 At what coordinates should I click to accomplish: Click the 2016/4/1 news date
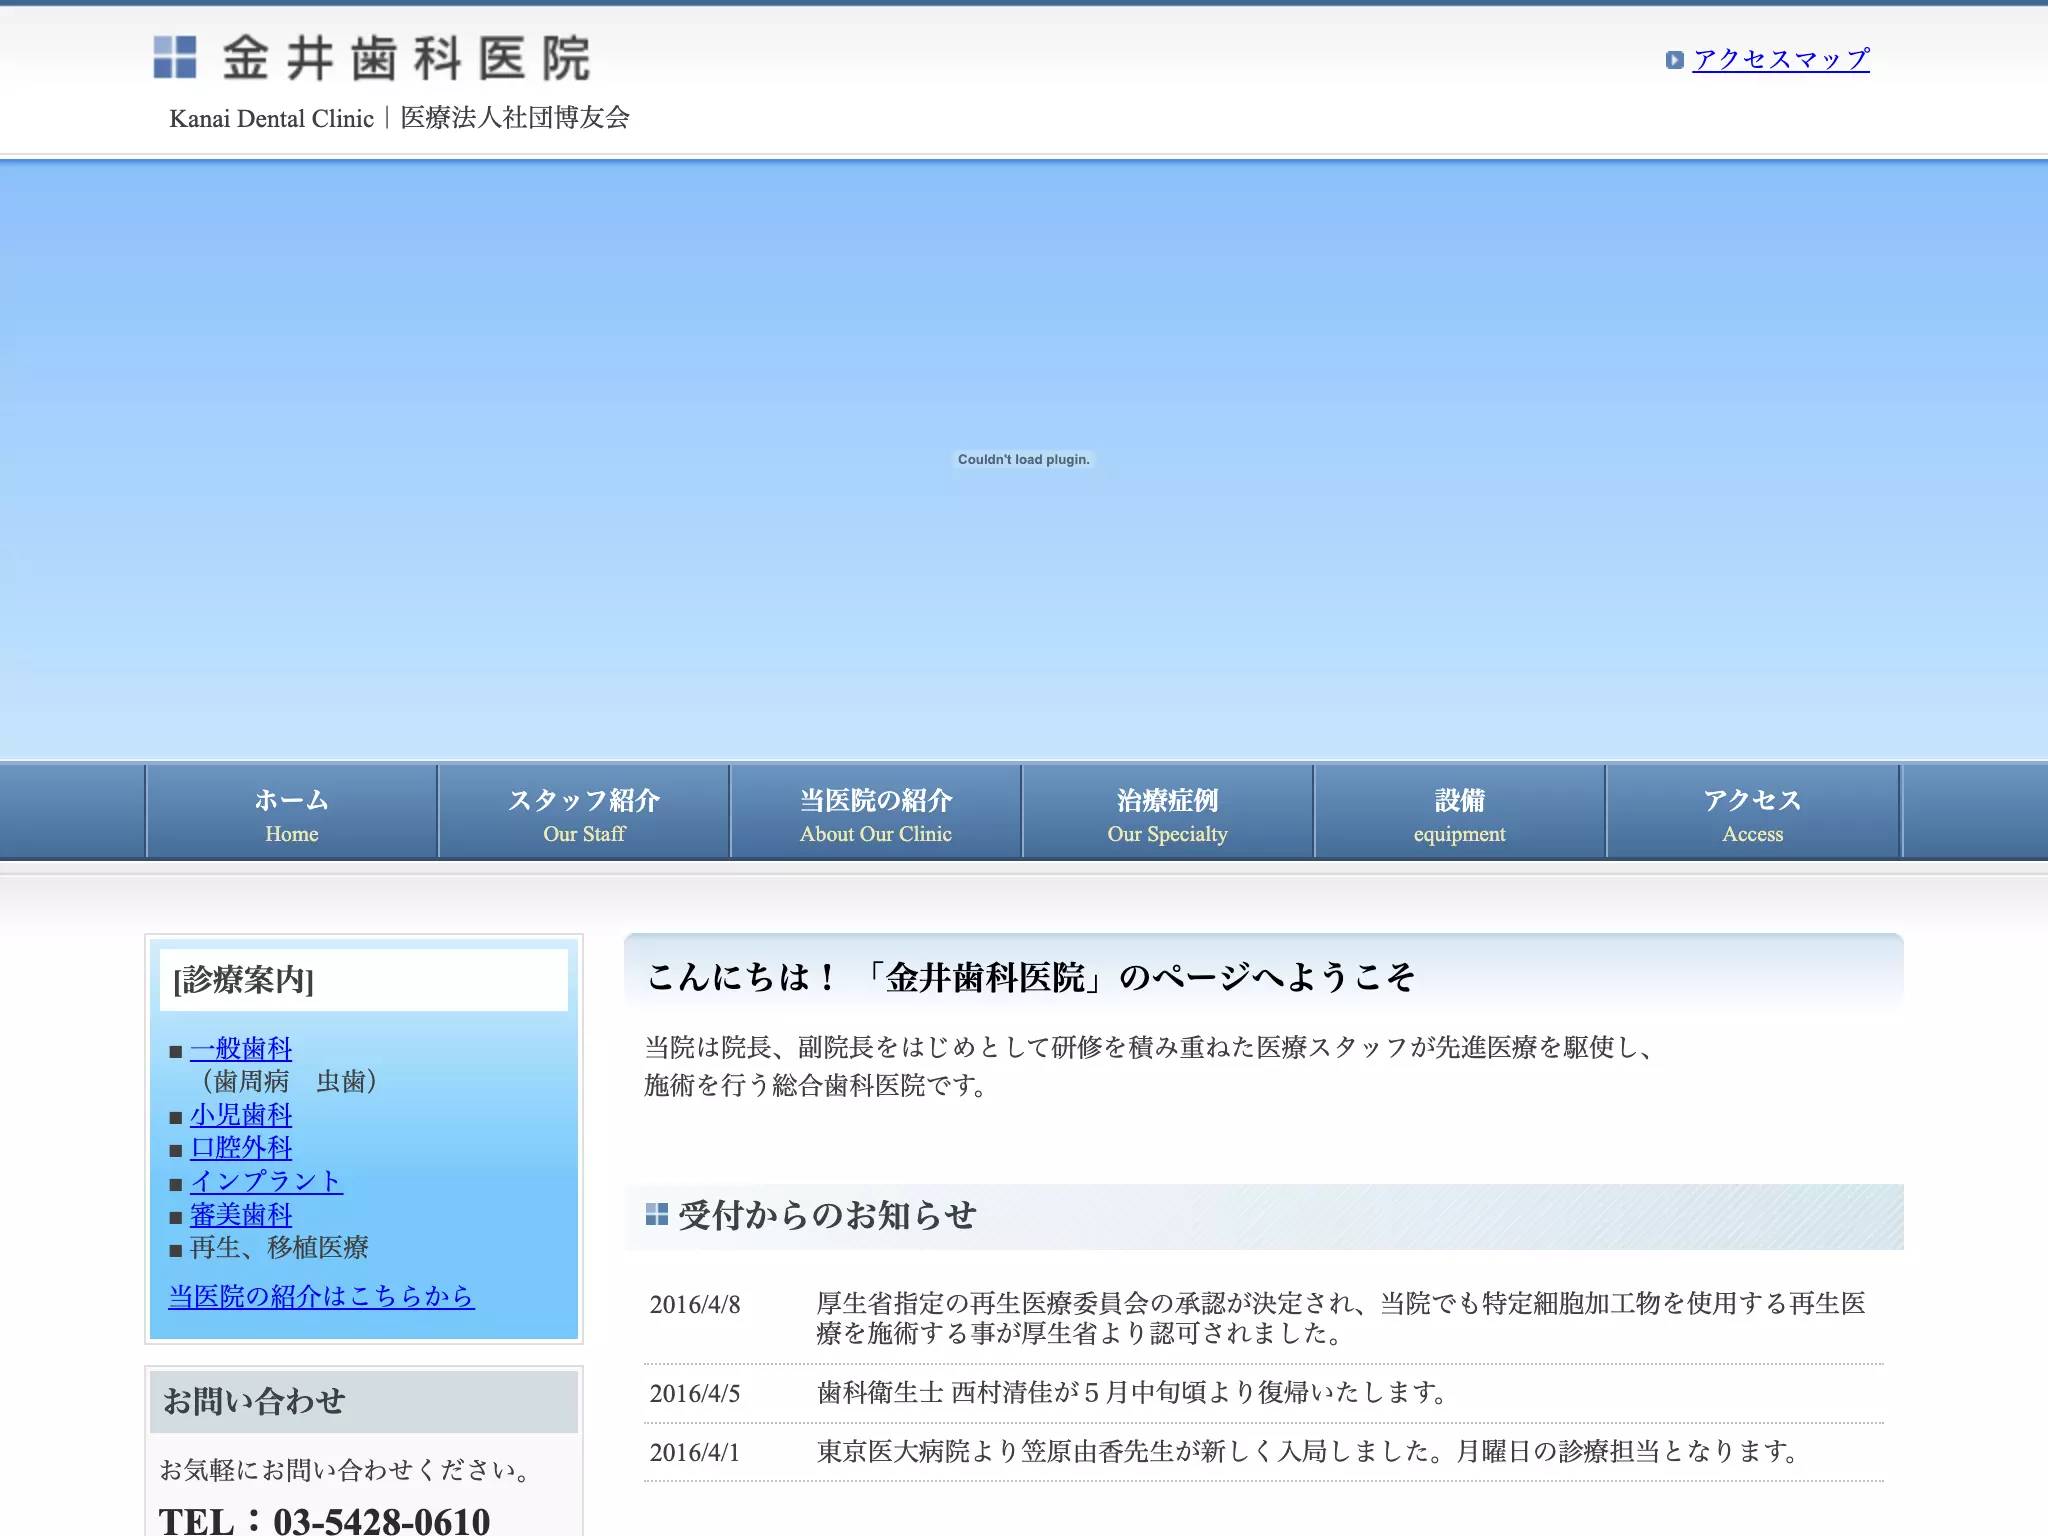coord(695,1452)
